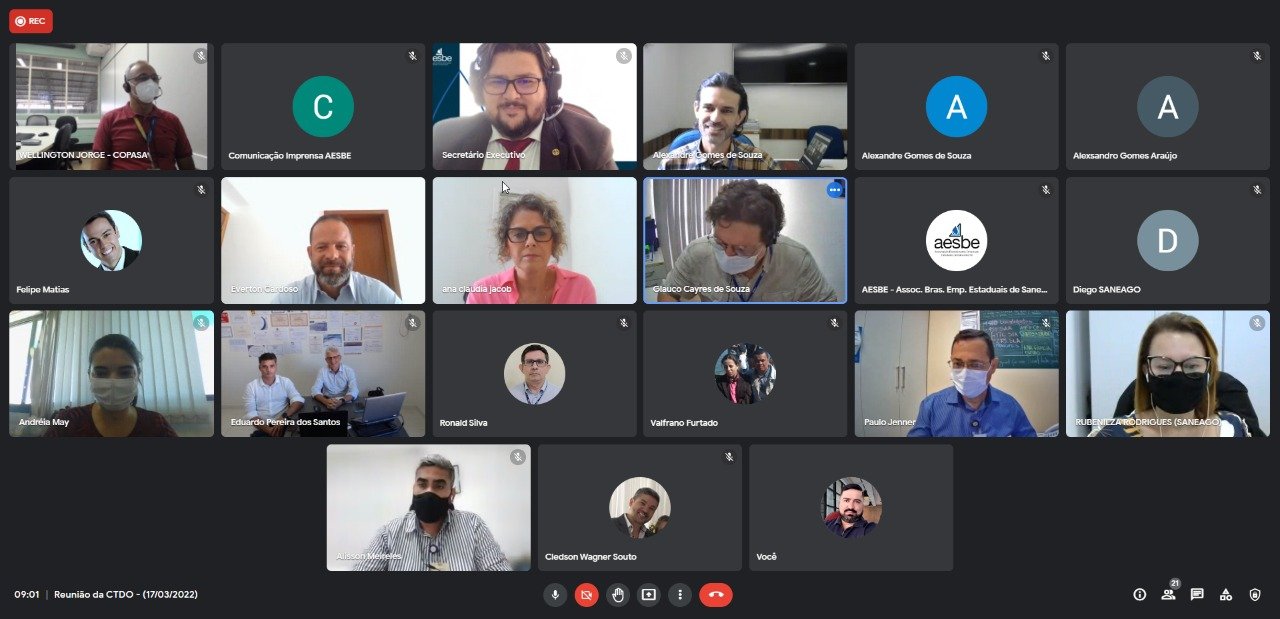The width and height of the screenshot is (1280, 619).
Task: Open chat with everyone icon
Action: (x=1197, y=595)
